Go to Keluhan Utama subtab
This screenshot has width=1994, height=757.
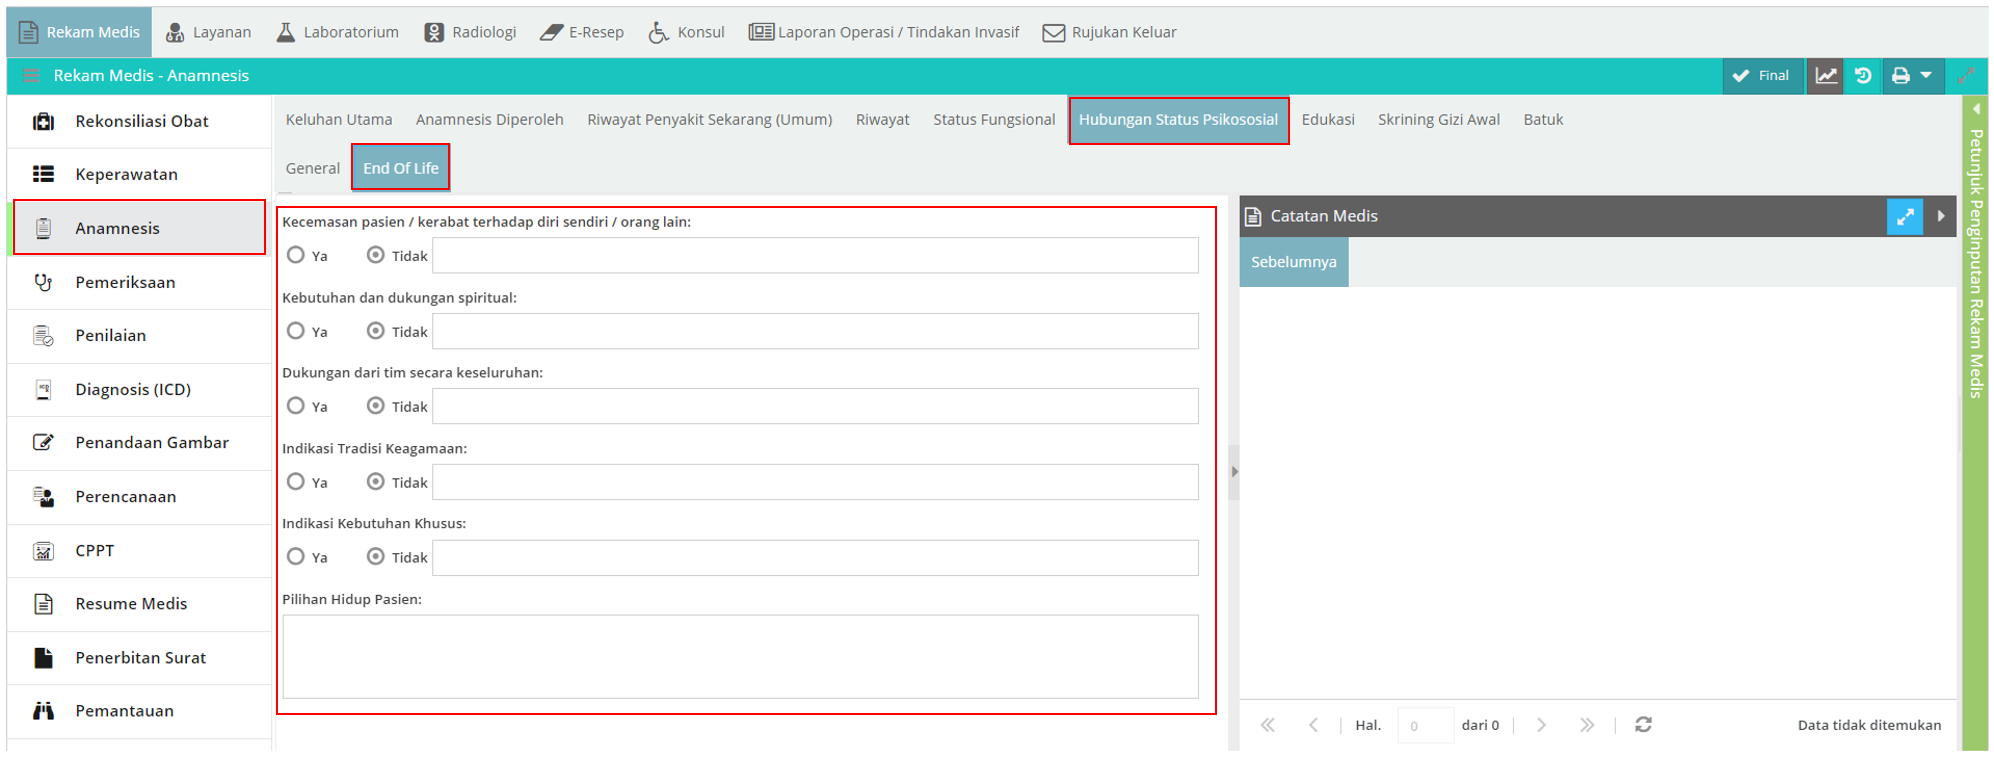pyautogui.click(x=339, y=120)
